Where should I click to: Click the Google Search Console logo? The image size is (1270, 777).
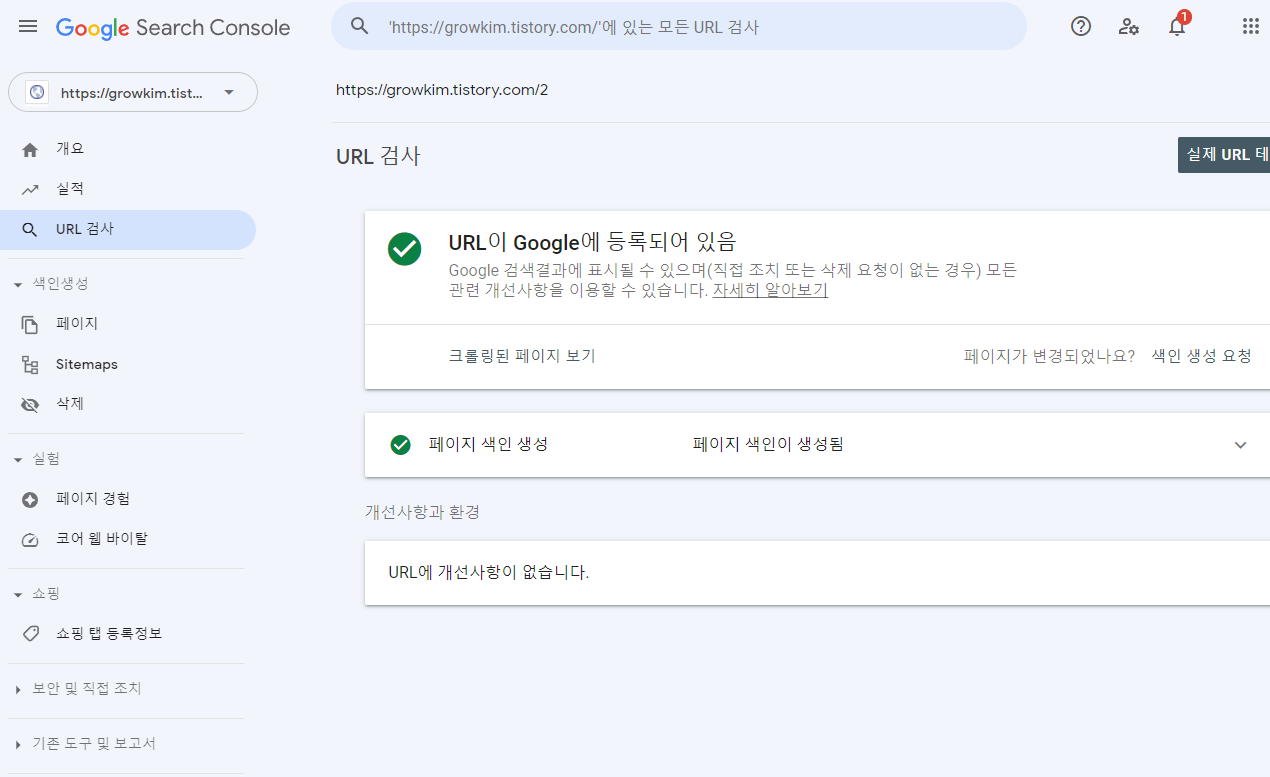pos(173,27)
